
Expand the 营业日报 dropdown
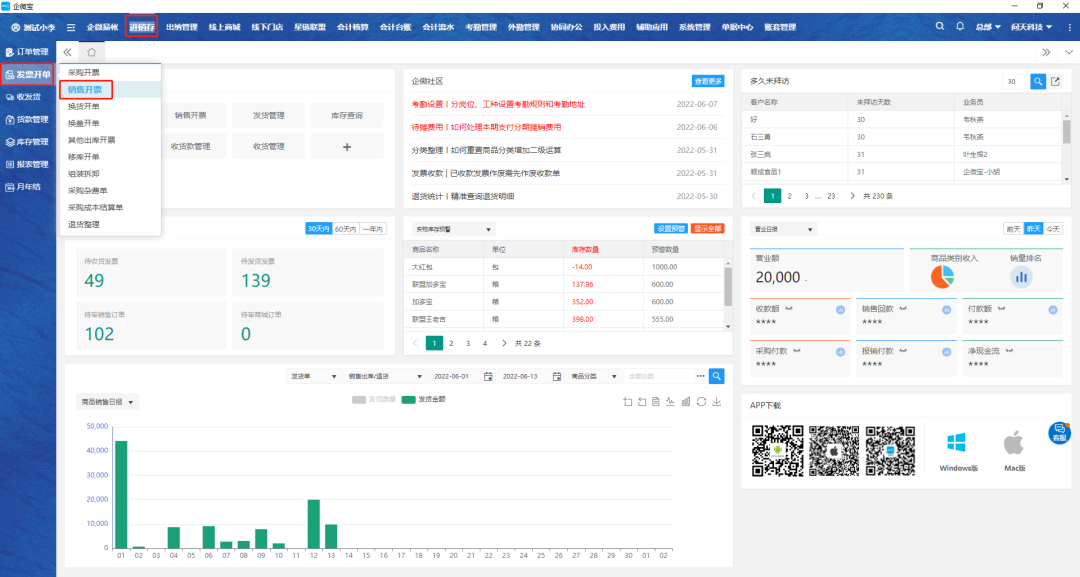tap(783, 229)
